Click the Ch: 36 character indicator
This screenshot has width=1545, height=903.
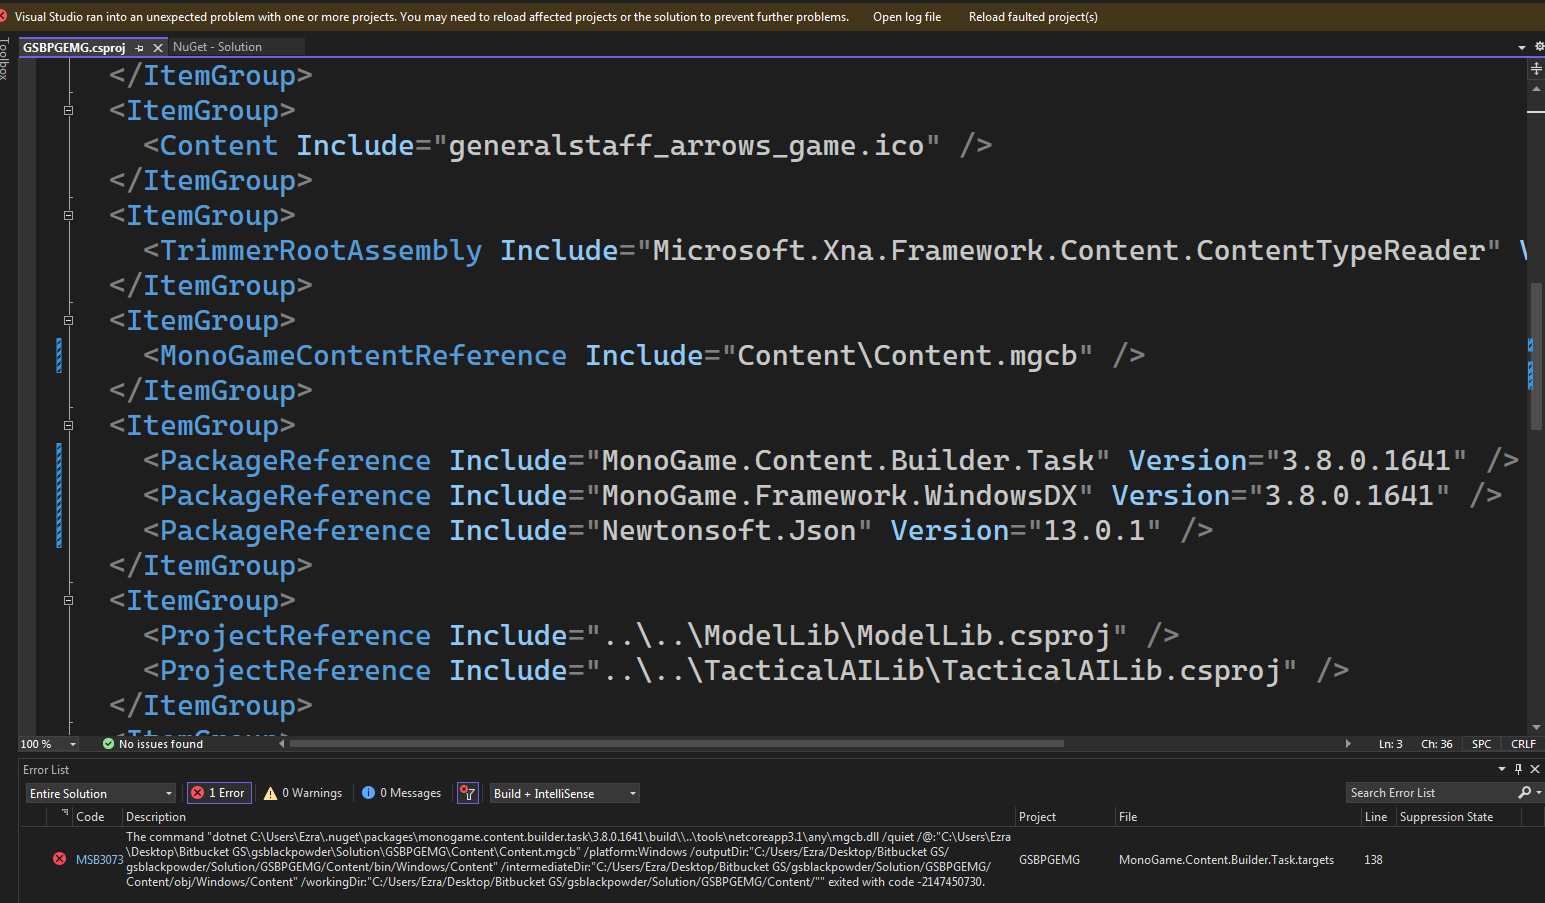(x=1436, y=744)
